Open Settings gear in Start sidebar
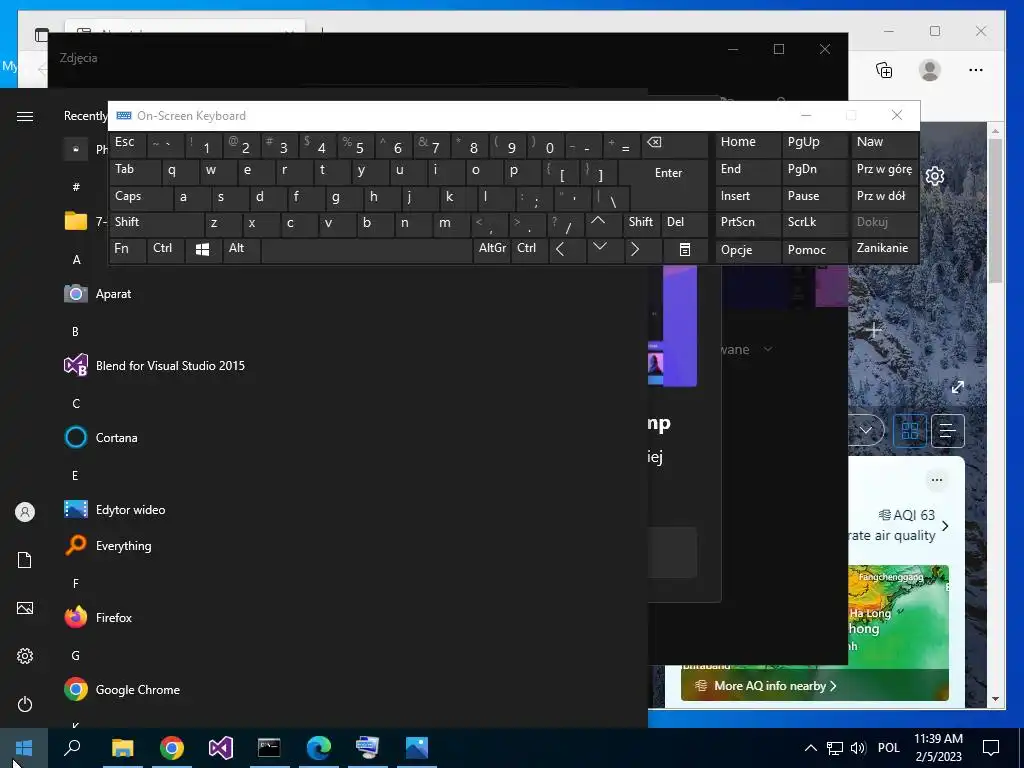This screenshot has height=768, width=1024. pos(25,656)
